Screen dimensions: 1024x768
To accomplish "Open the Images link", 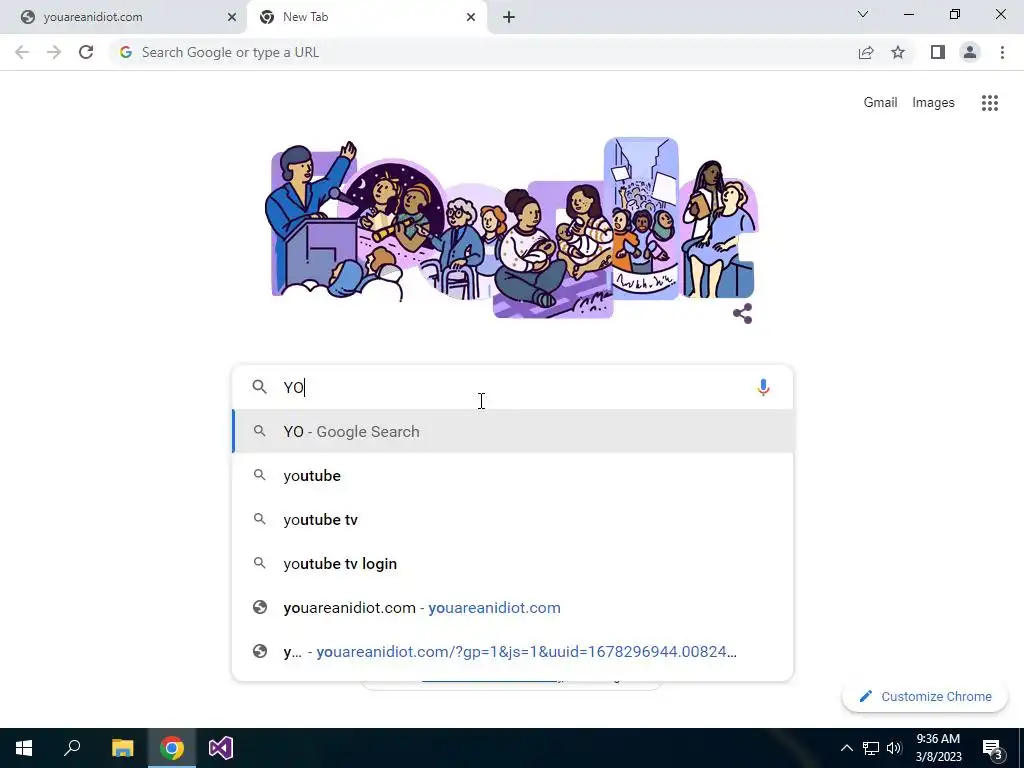I will tap(933, 103).
